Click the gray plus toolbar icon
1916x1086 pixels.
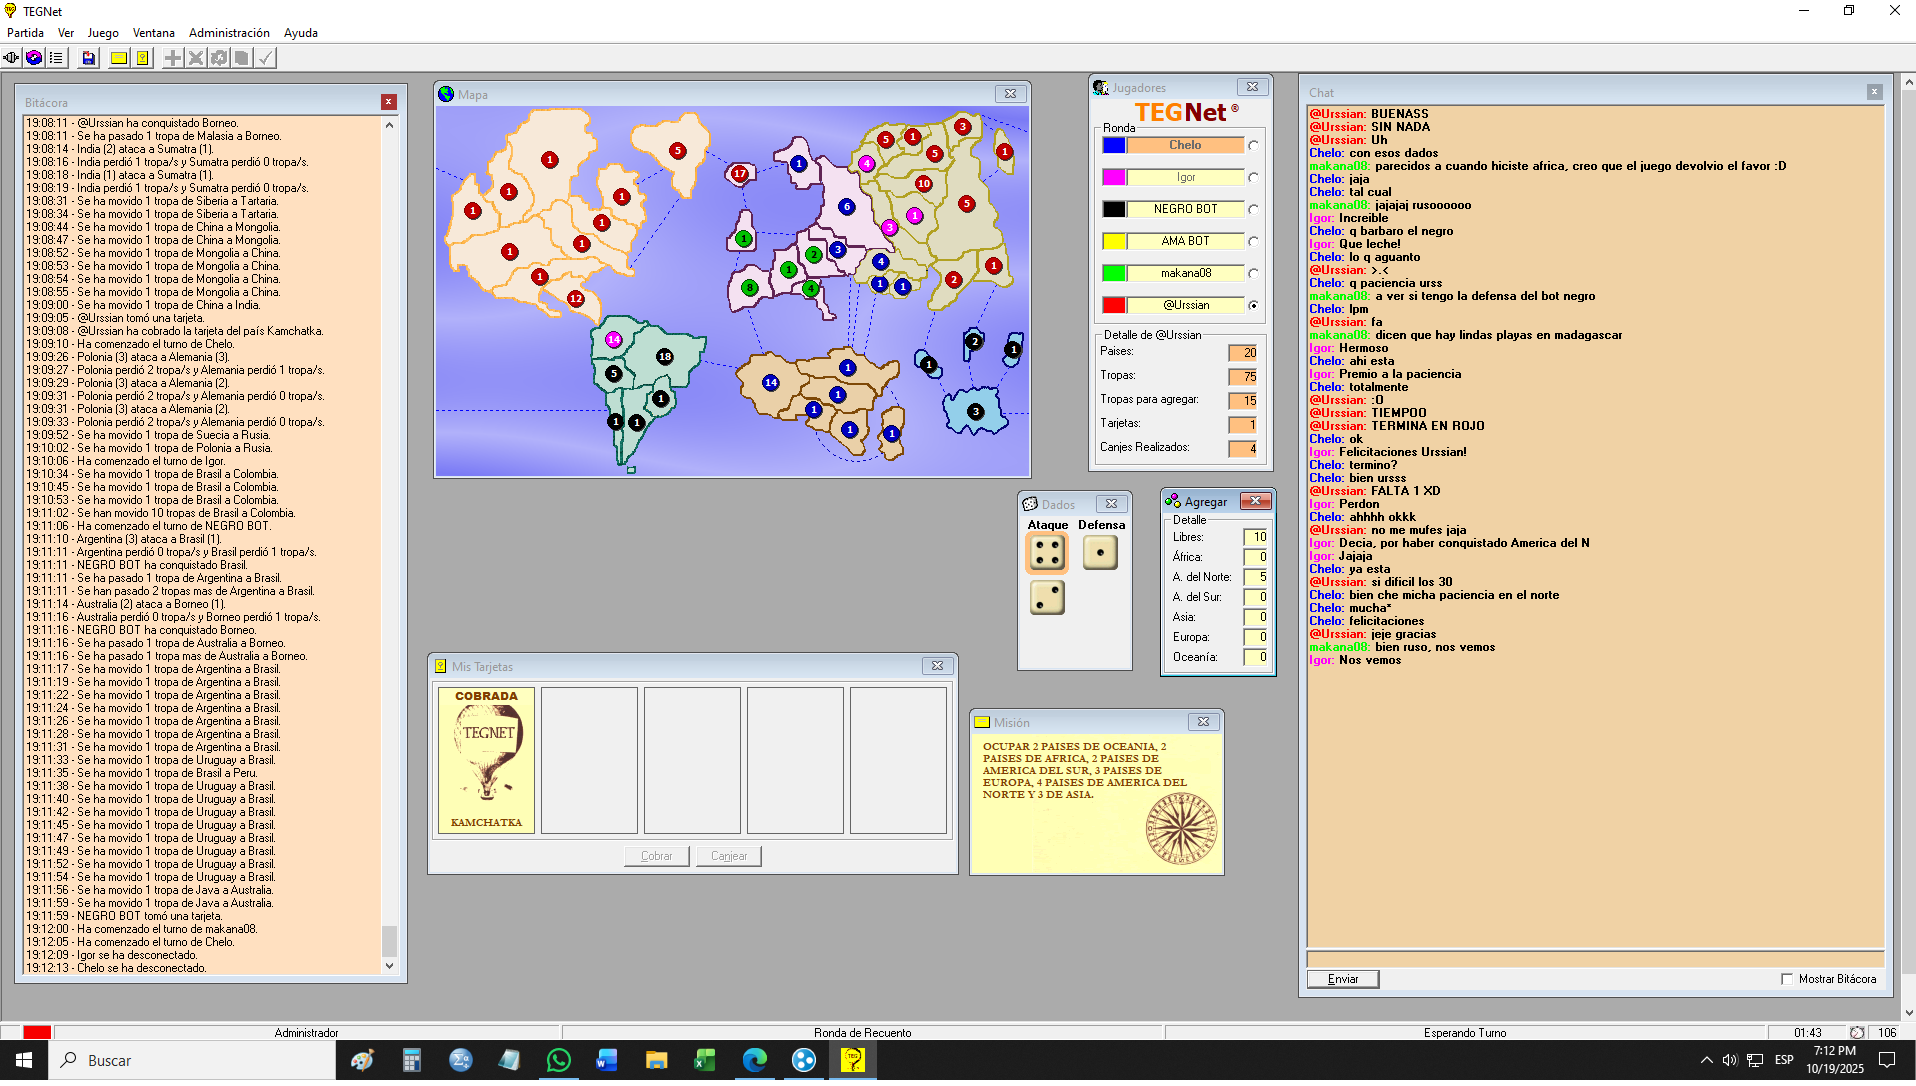point(173,58)
